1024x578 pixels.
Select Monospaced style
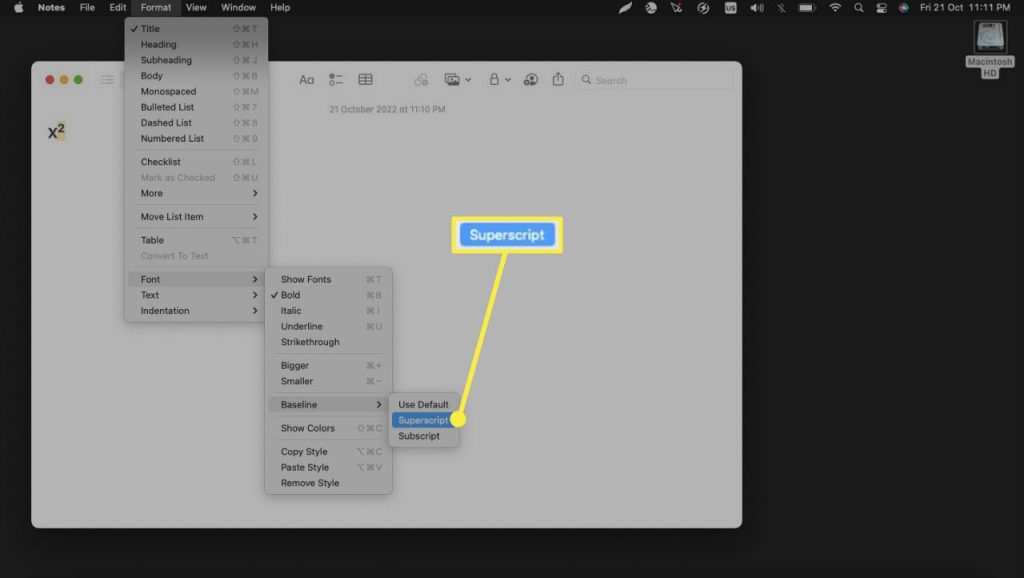(197, 91)
